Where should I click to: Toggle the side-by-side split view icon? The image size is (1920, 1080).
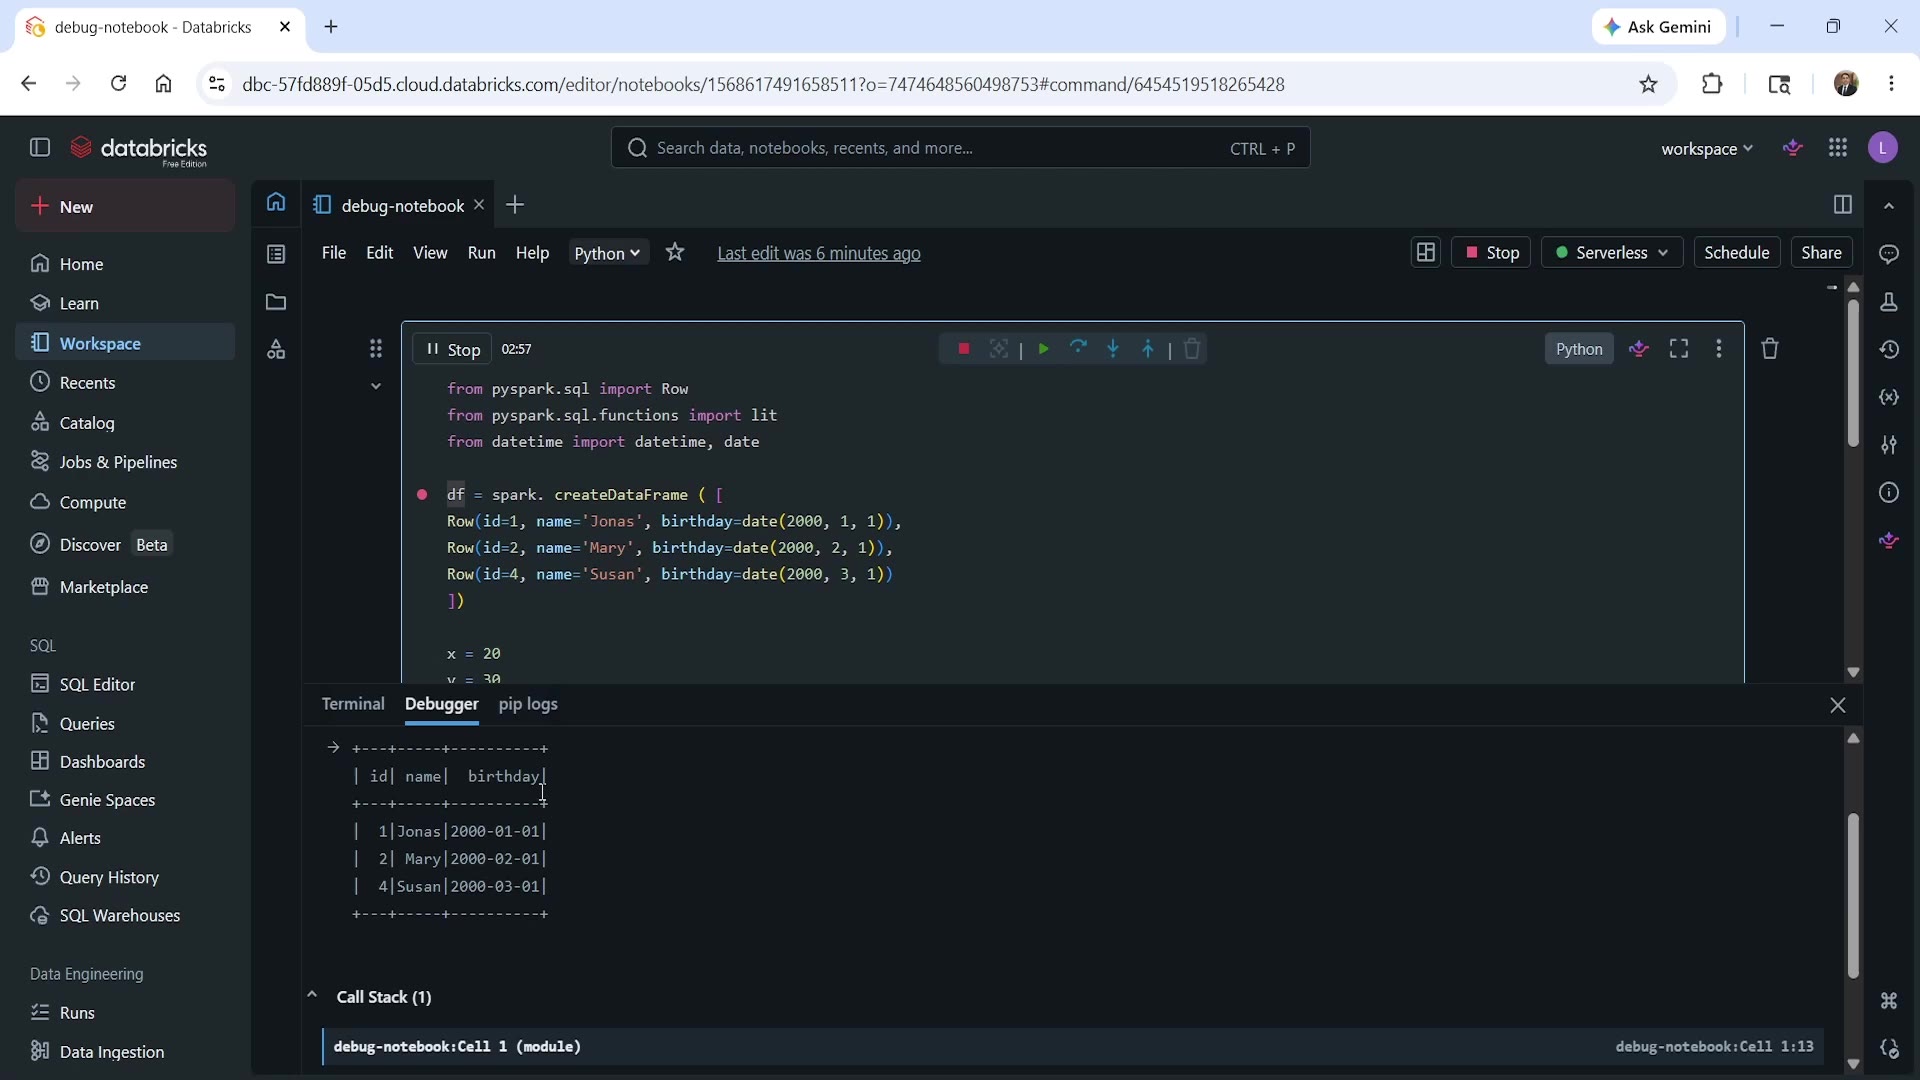pos(1843,205)
